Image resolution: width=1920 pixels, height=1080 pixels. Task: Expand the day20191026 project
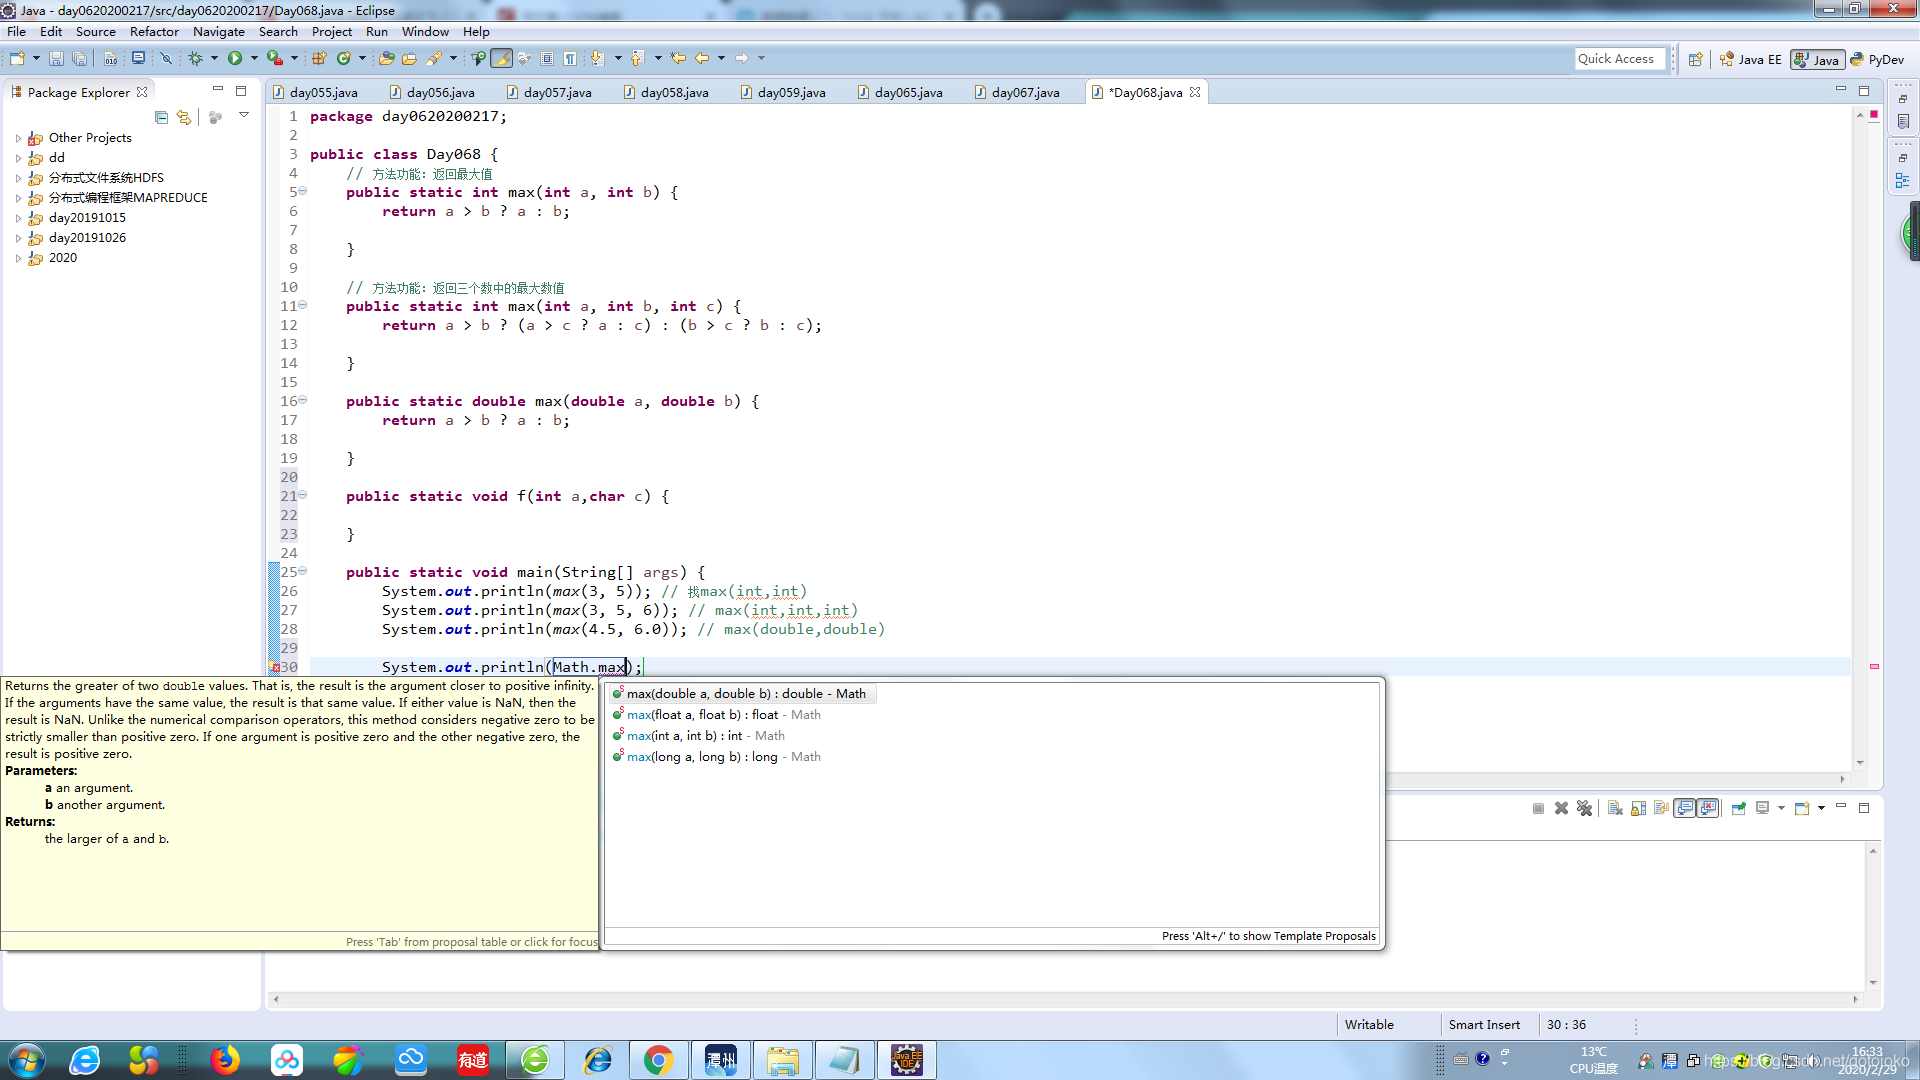18,238
